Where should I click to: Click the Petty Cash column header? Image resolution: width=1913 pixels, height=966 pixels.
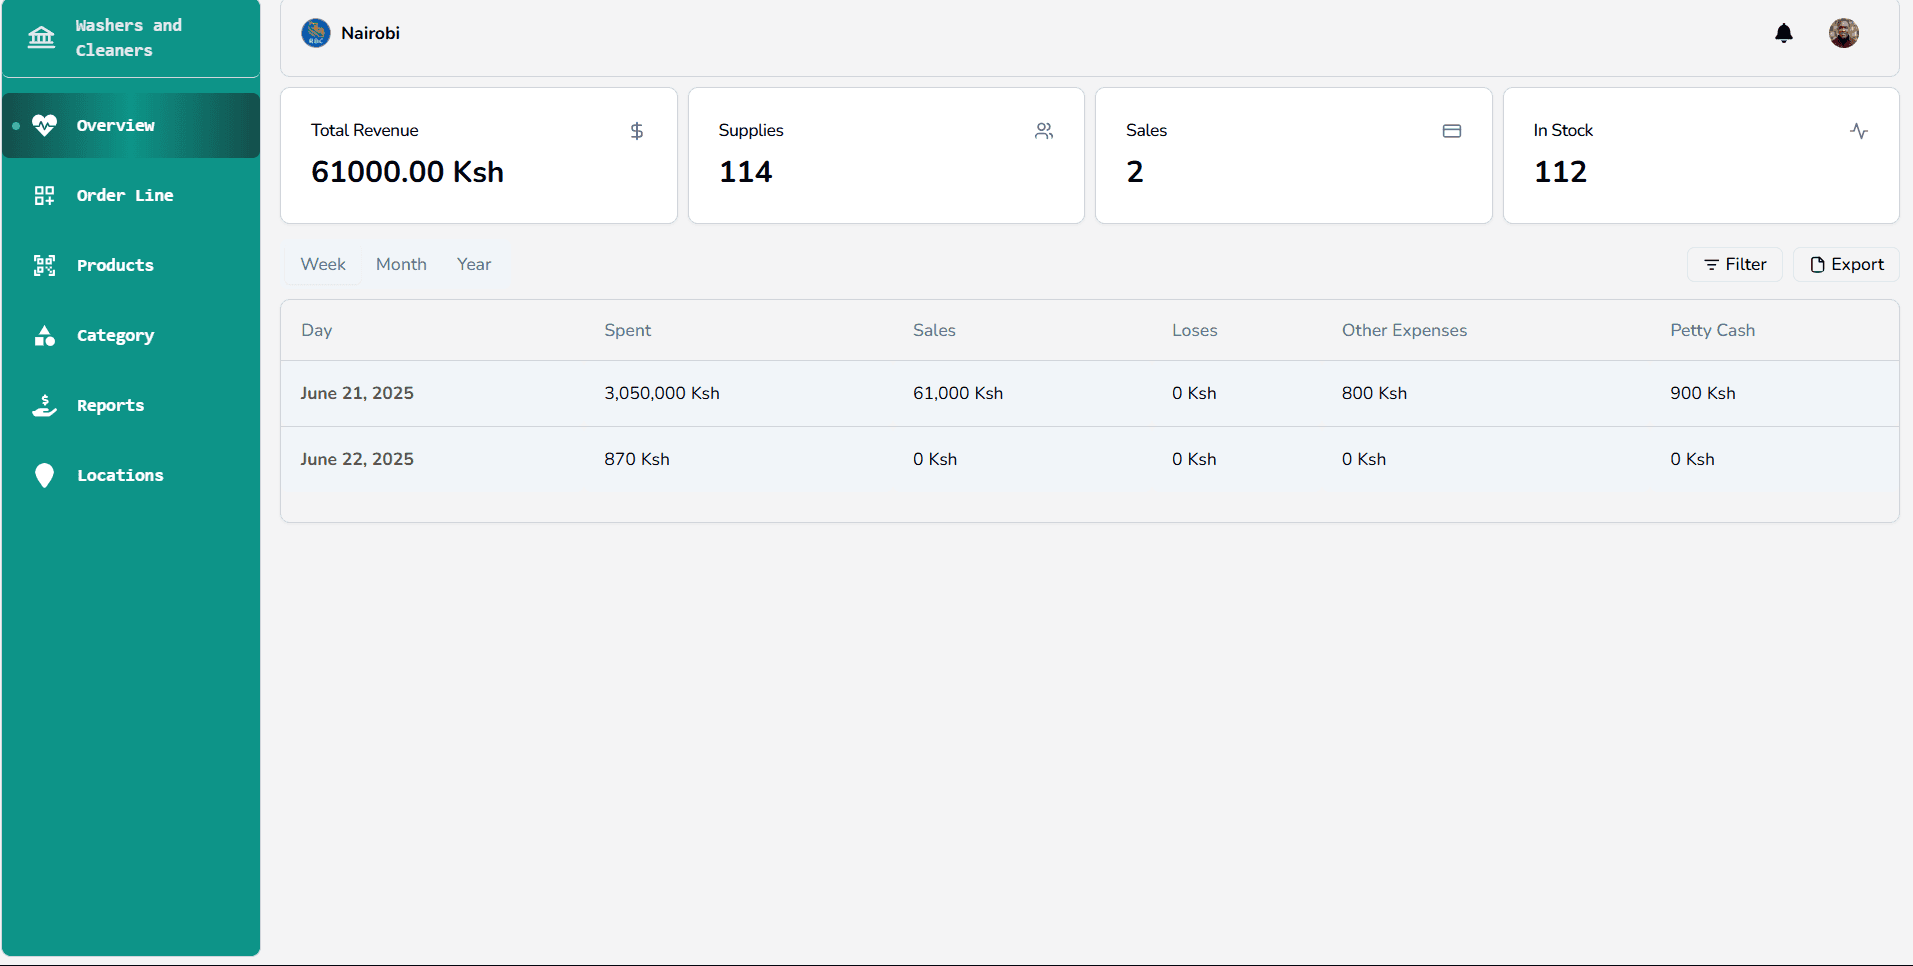tap(1712, 330)
